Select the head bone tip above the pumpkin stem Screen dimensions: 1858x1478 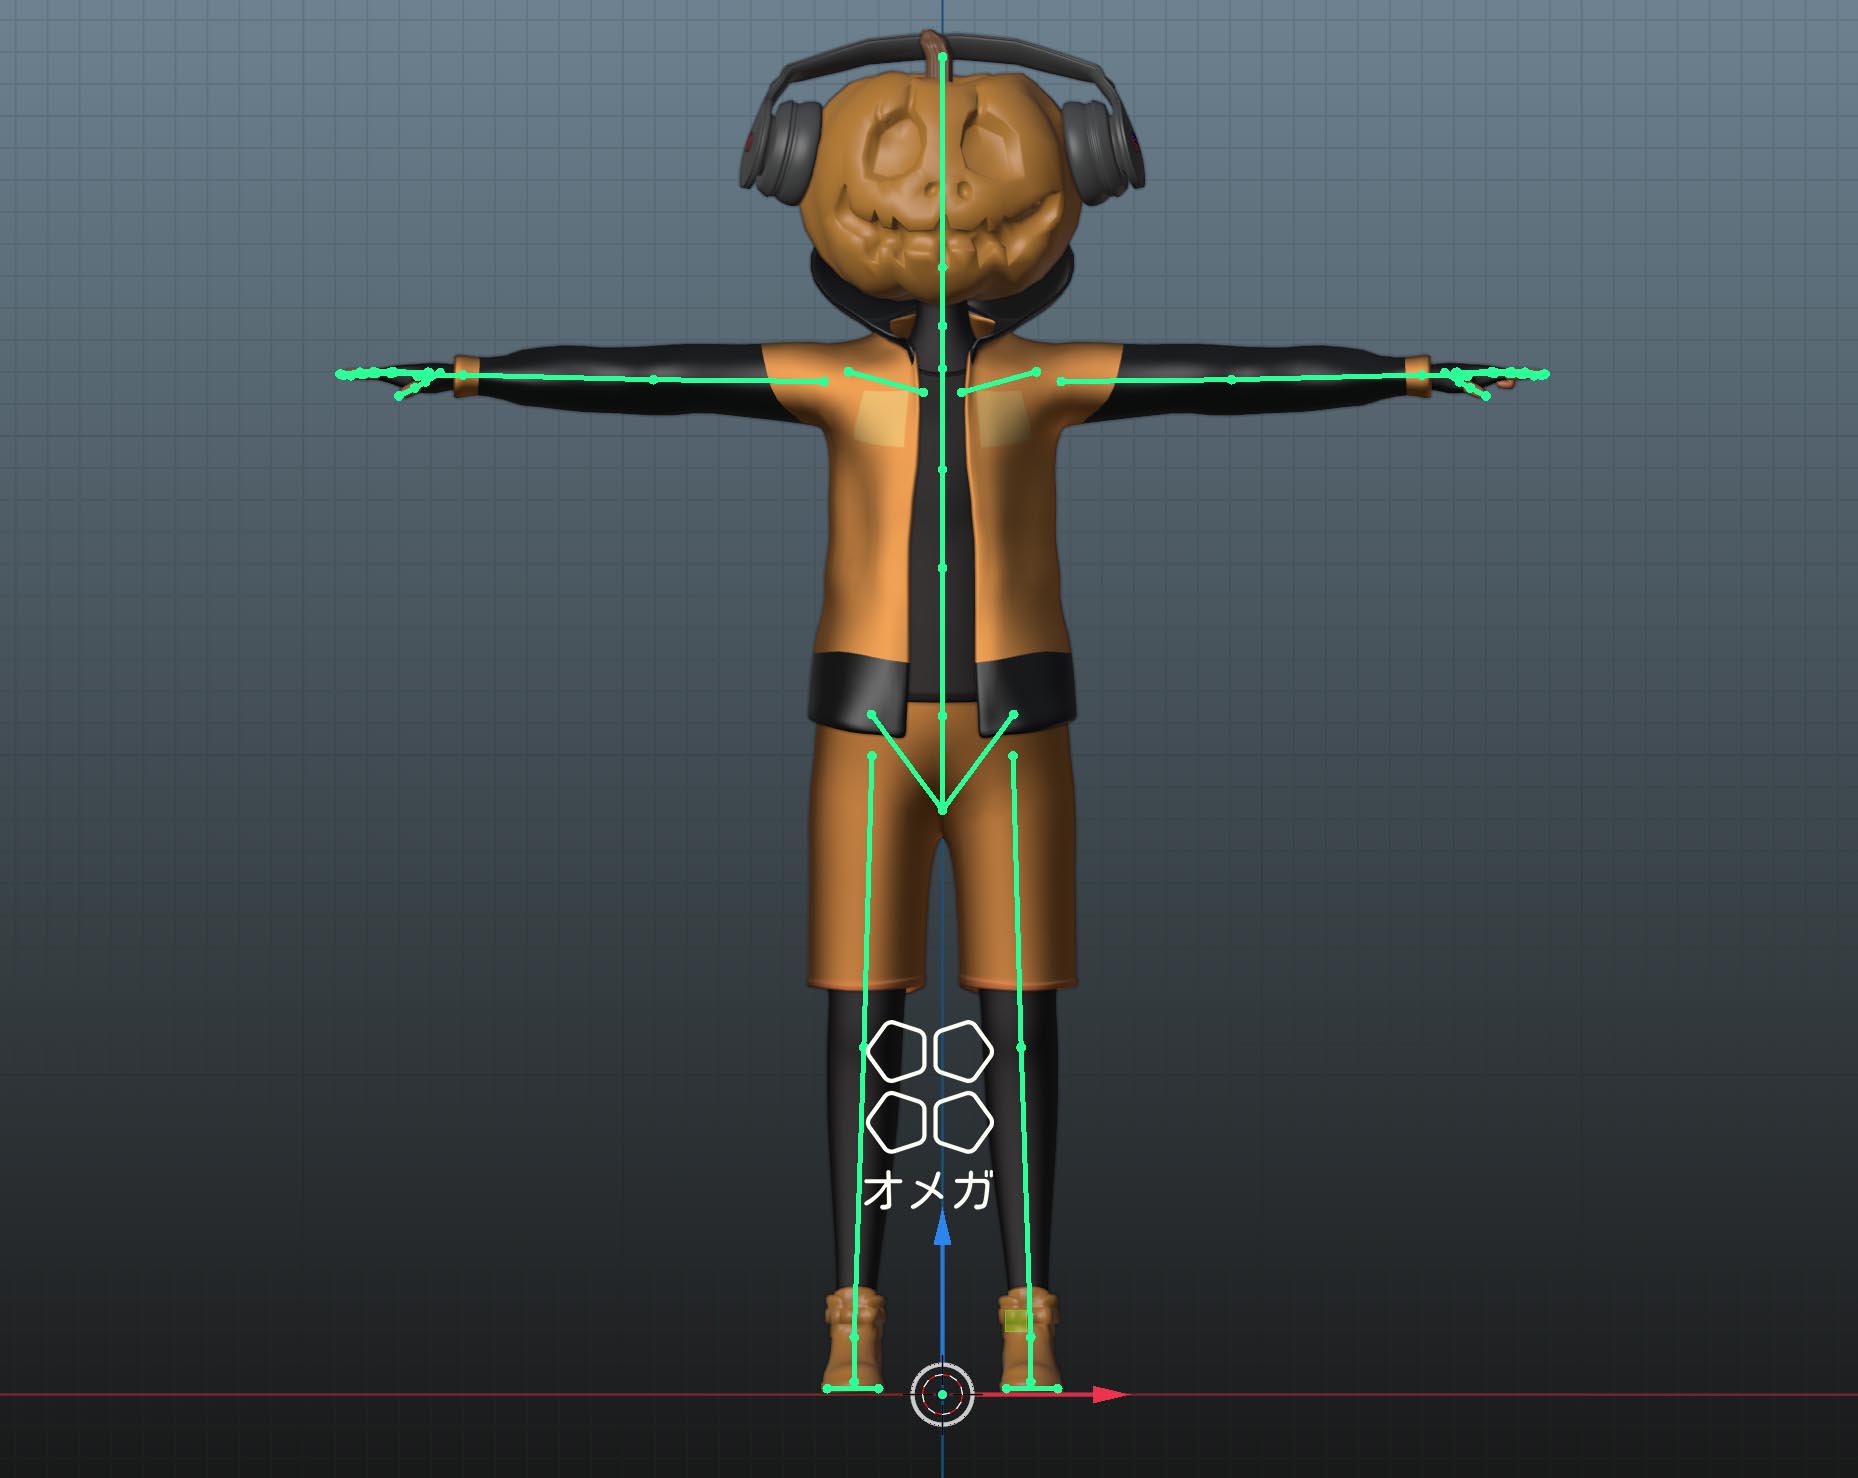(942, 57)
